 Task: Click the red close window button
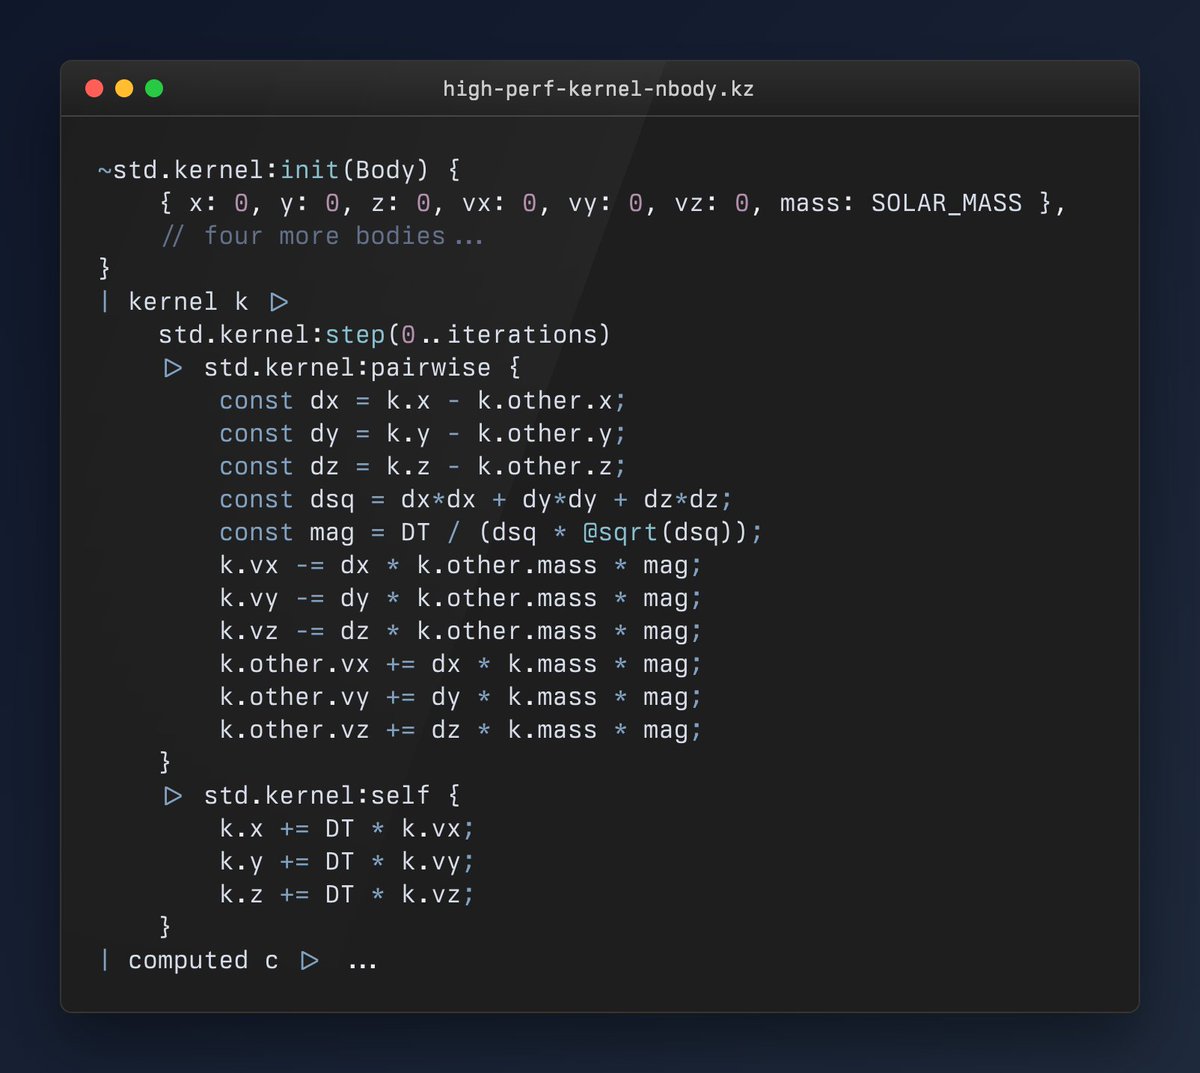[94, 88]
